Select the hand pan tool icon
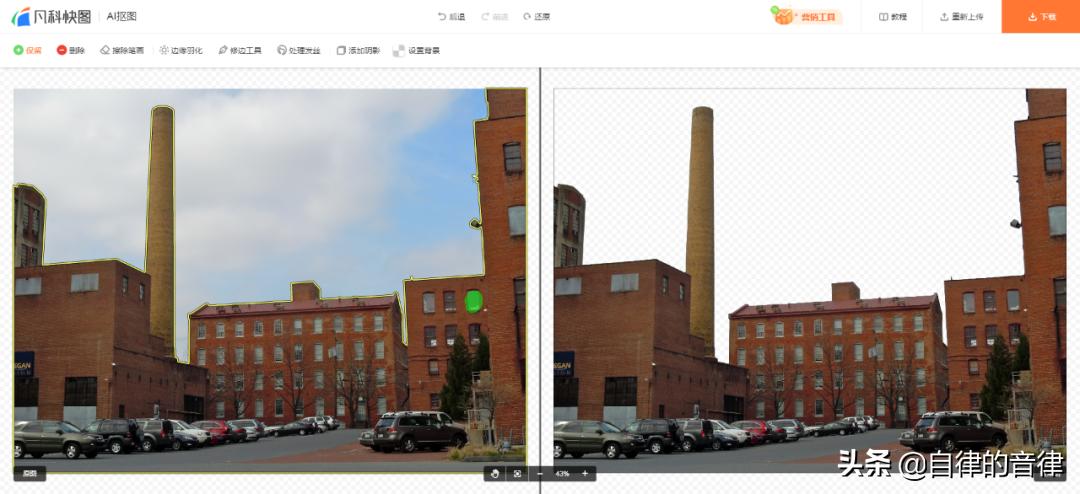1080x494 pixels. (x=495, y=473)
